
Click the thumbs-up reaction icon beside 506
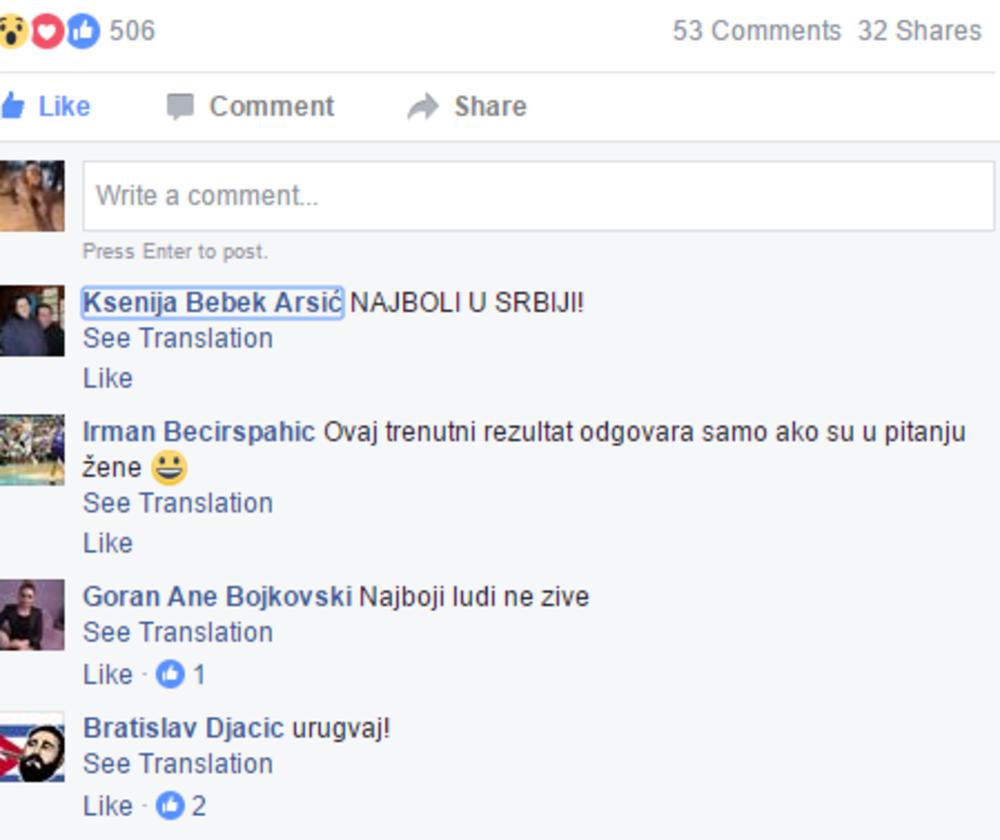pos(83,31)
